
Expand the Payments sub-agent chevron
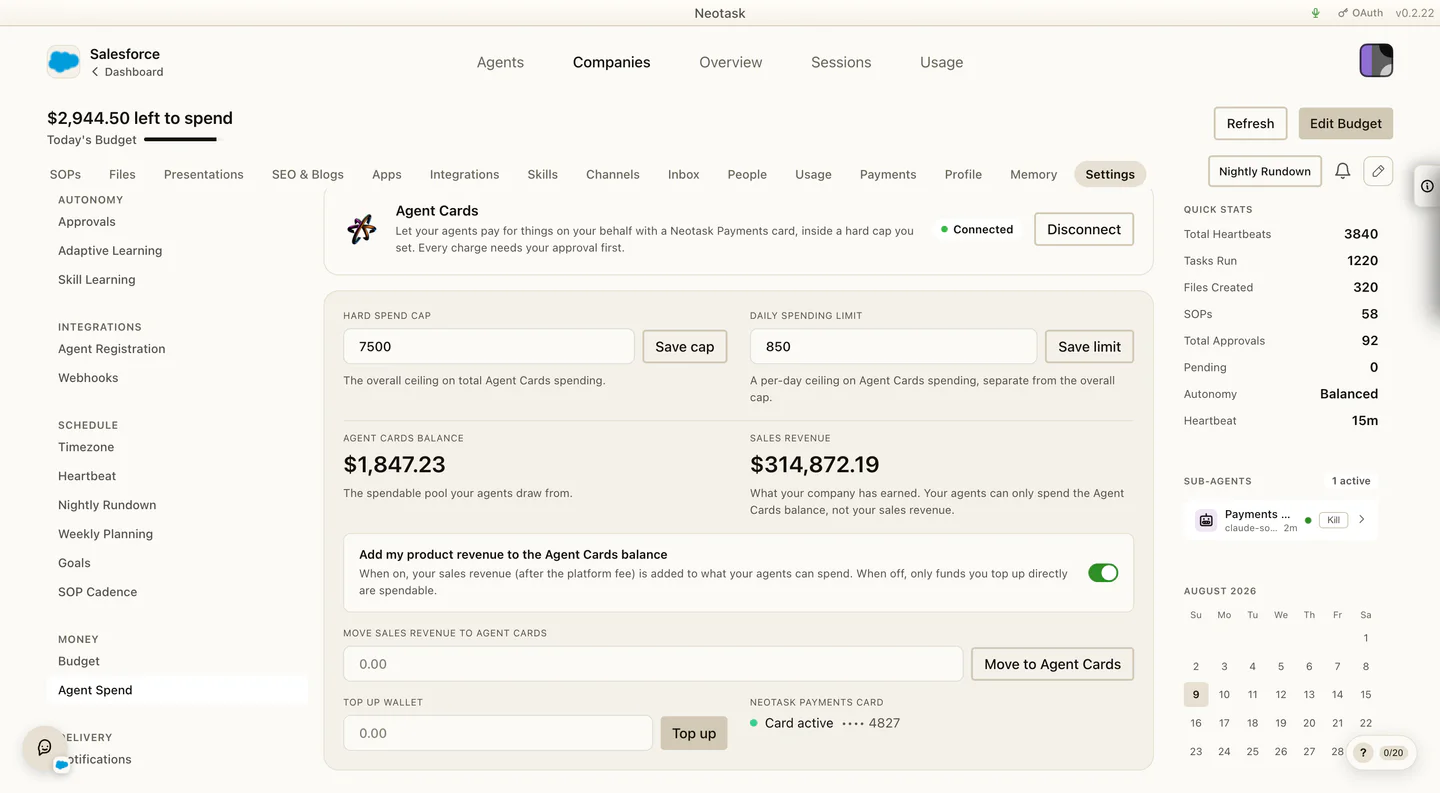[1362, 519]
